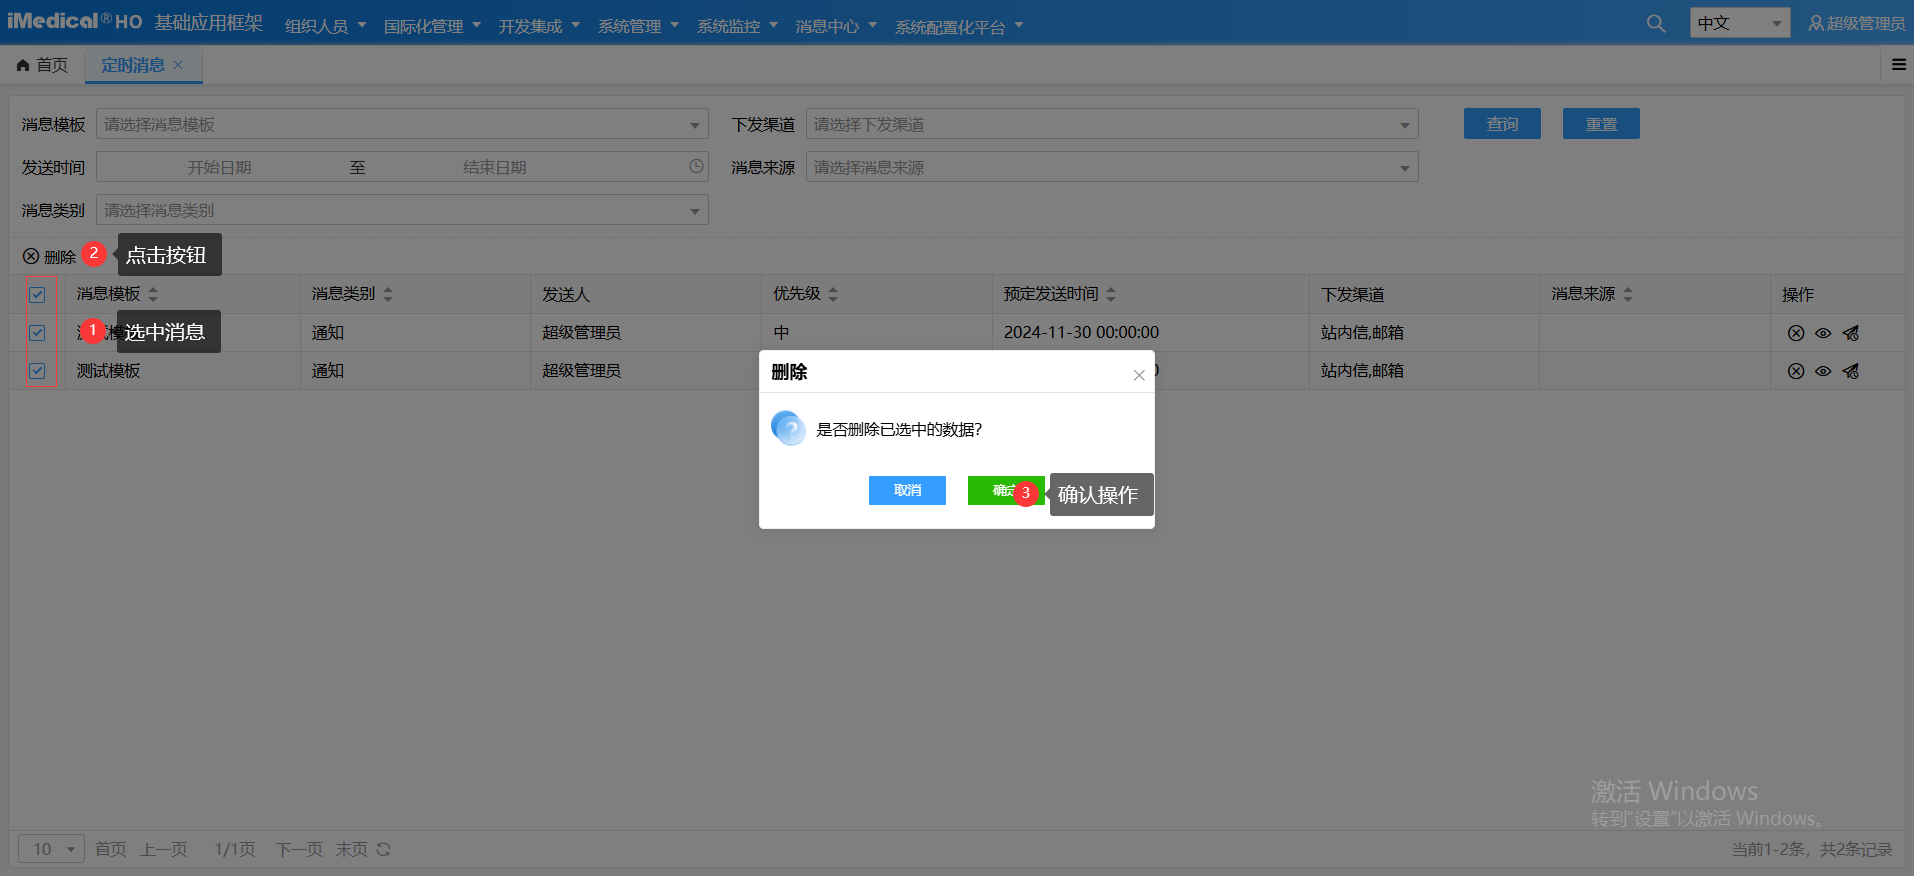Click the clock icon in send time field
Screen dimensions: 1914x876
point(696,167)
